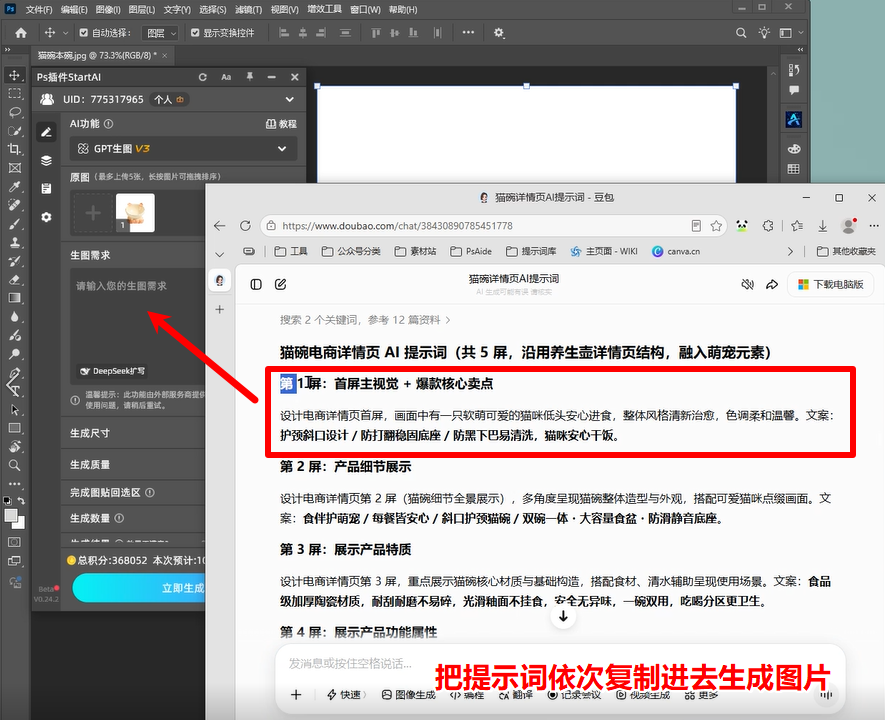Select the Spot Healing Brush tool
Image resolution: width=885 pixels, height=720 pixels.
pos(15,205)
